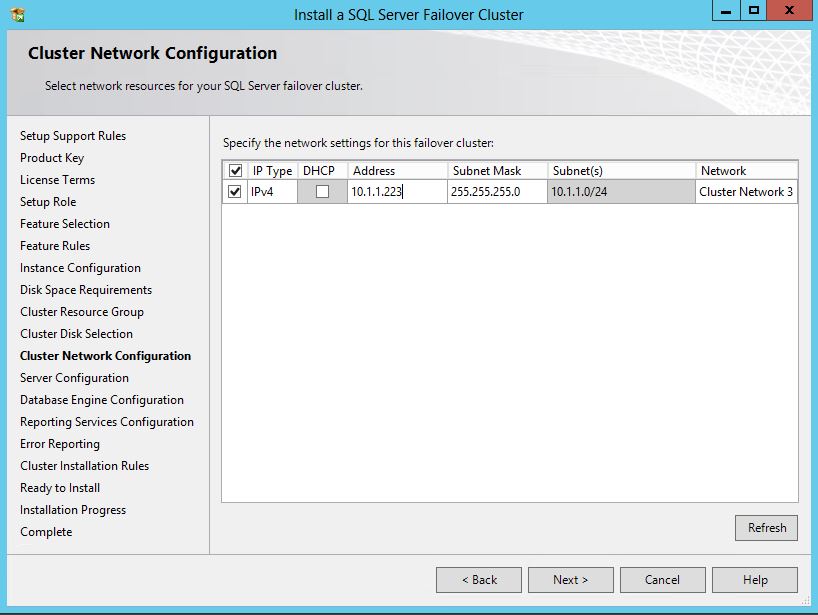Click the Subnet(s) cell 10.1.1.0/24
The width and height of the screenshot is (818, 615).
[621, 191]
